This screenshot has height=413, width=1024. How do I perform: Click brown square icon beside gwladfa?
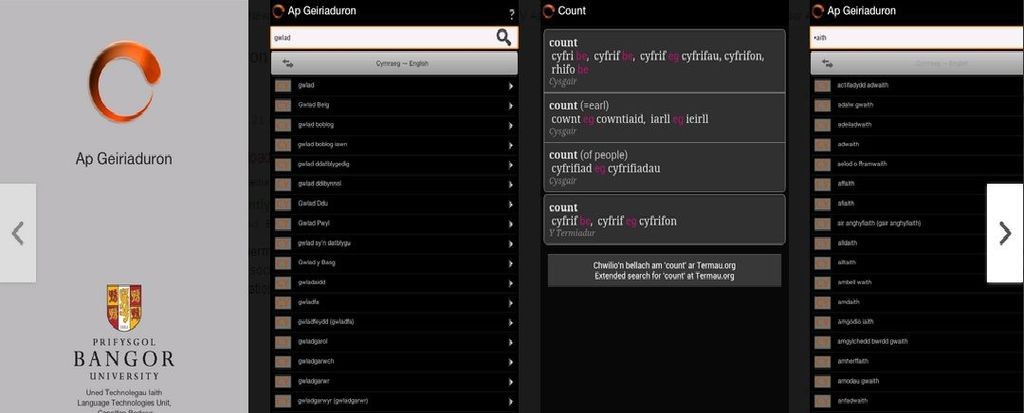[283, 303]
